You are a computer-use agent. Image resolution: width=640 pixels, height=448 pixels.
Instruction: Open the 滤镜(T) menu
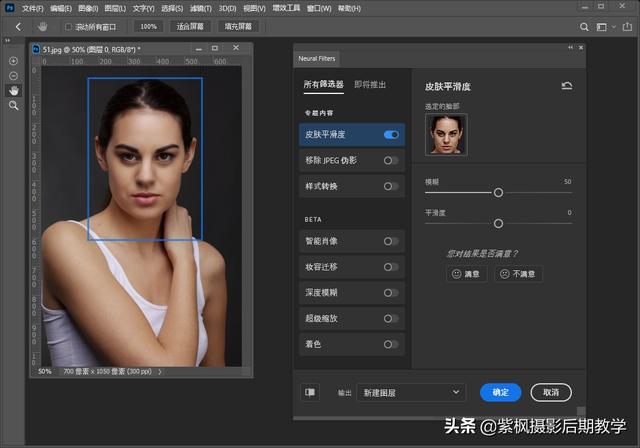pyautogui.click(x=206, y=7)
